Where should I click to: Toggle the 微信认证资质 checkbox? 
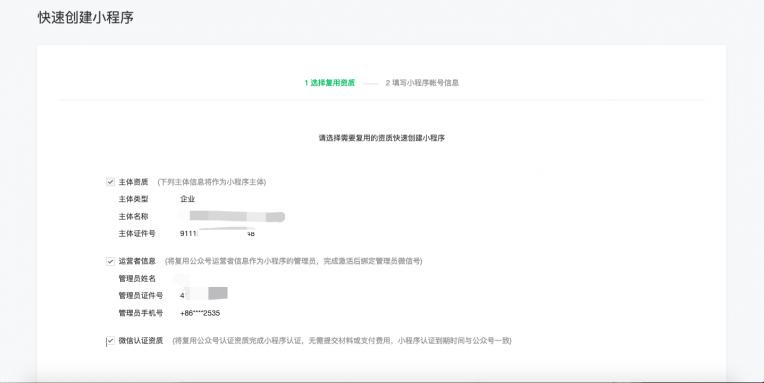pyautogui.click(x=111, y=341)
